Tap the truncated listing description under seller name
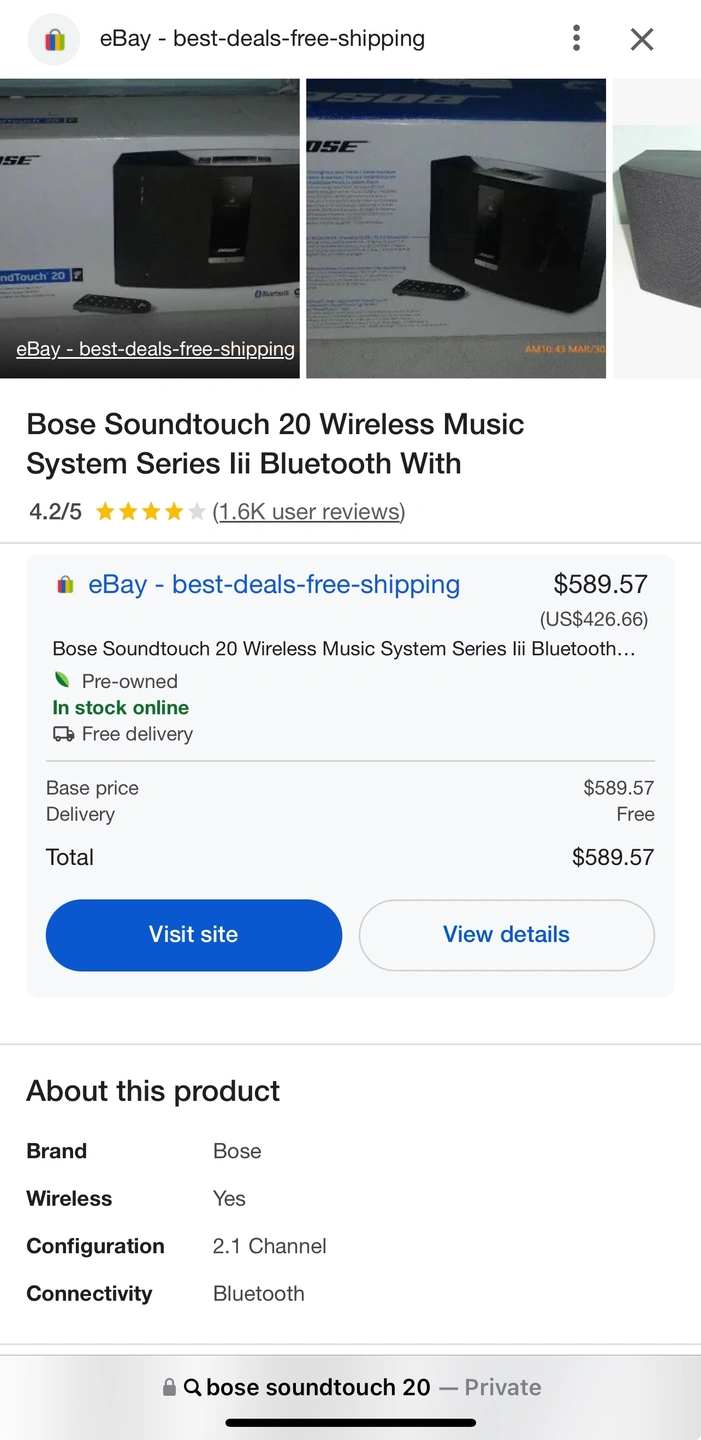Viewport: 701px width, 1440px height. 343,649
